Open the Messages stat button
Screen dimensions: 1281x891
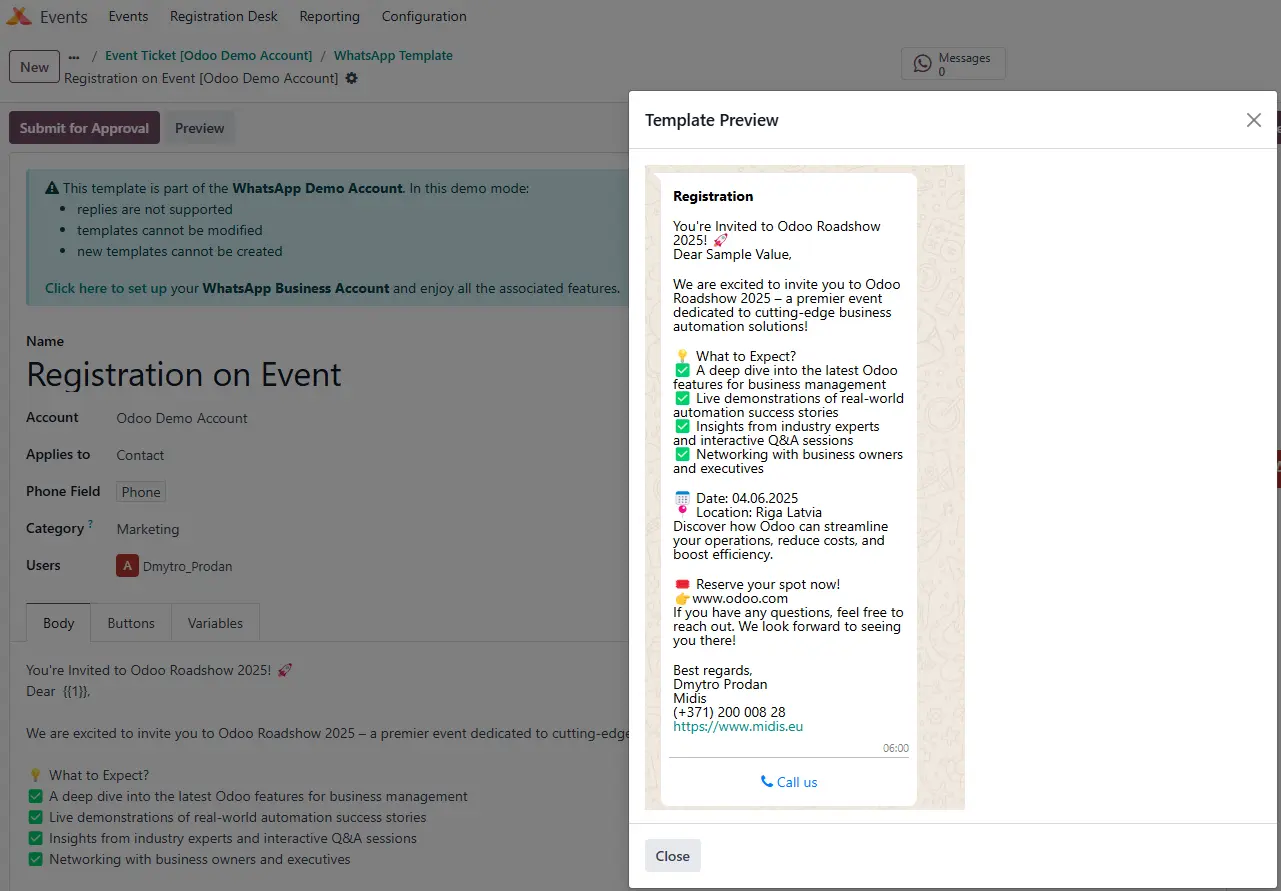tap(953, 64)
